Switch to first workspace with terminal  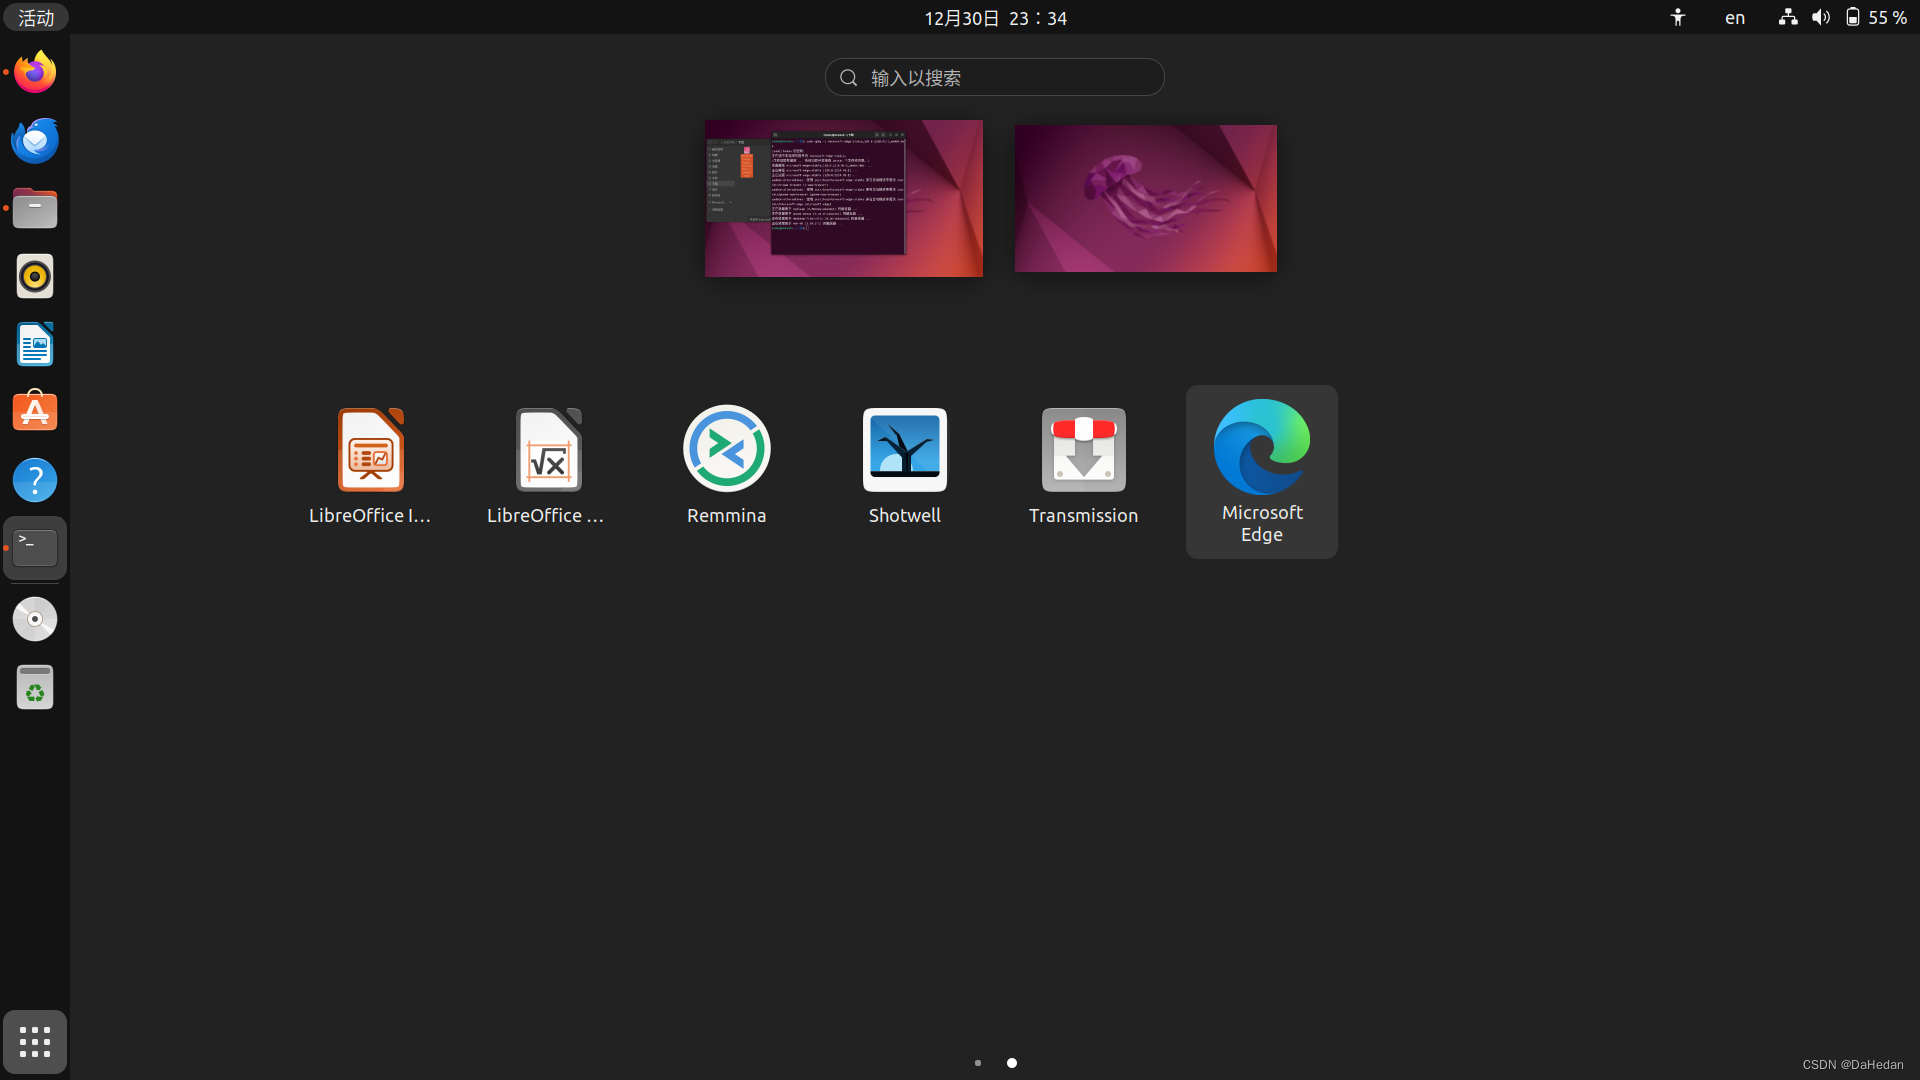(843, 198)
